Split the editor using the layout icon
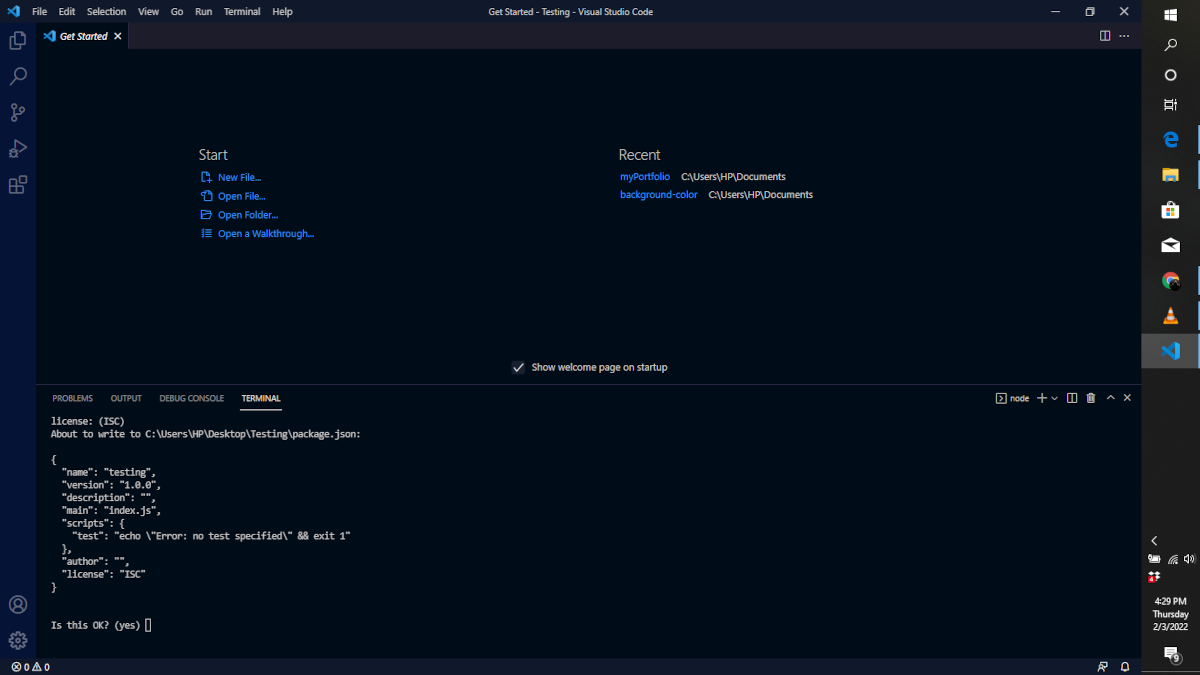Image resolution: width=1200 pixels, height=675 pixels. click(1104, 35)
